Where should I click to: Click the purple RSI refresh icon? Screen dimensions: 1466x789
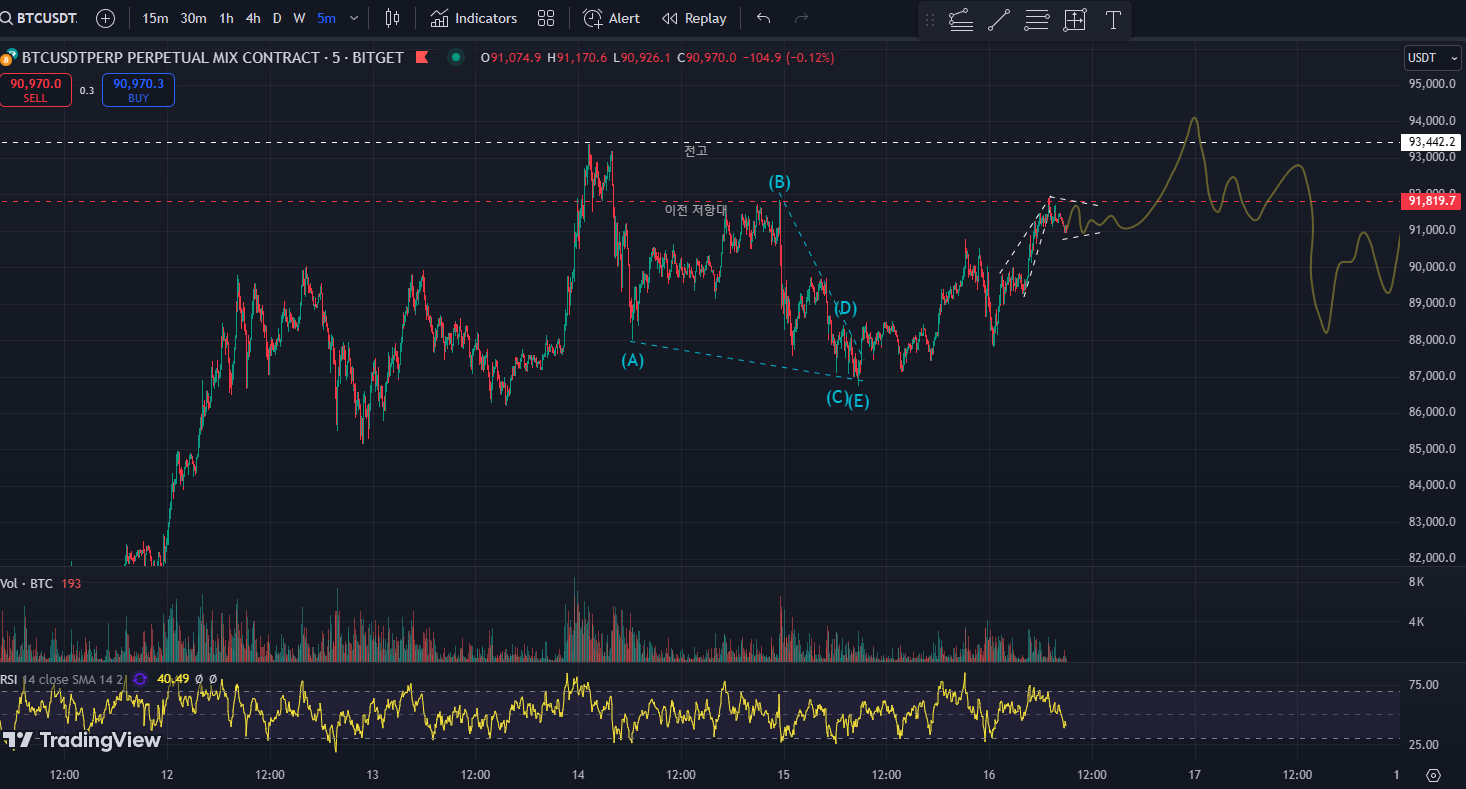140,679
